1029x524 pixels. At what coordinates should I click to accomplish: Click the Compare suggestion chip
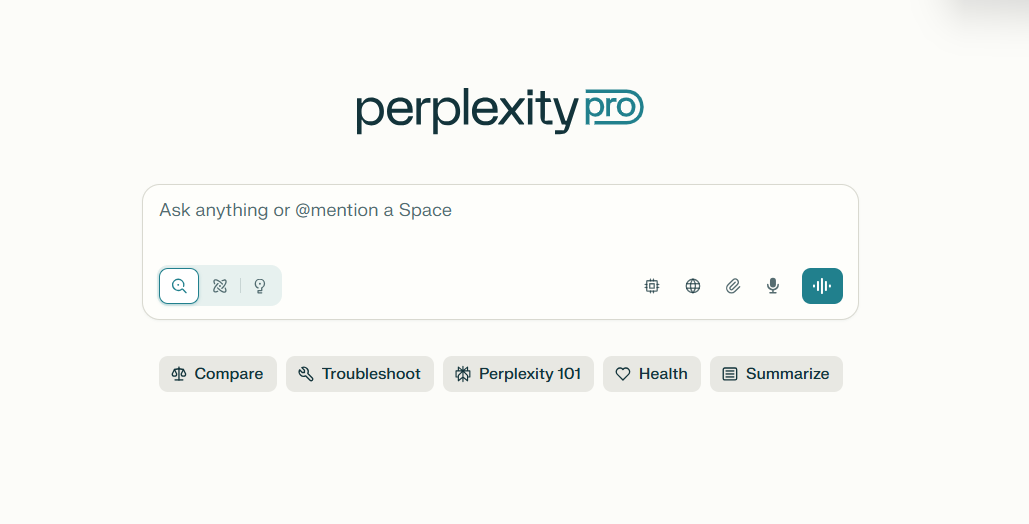218,374
